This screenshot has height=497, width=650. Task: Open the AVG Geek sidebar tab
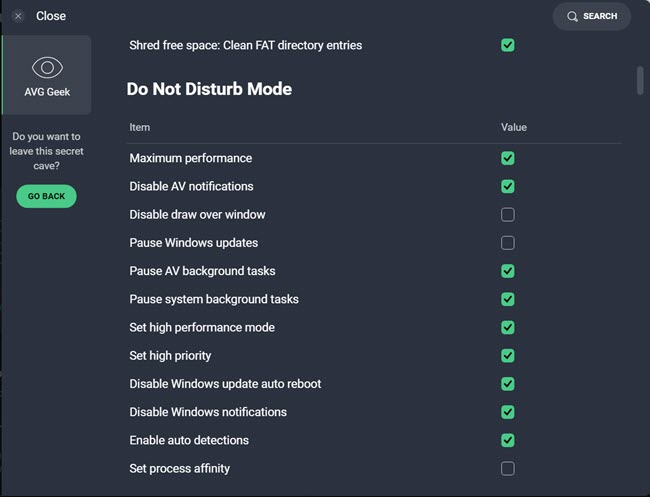coord(47,76)
